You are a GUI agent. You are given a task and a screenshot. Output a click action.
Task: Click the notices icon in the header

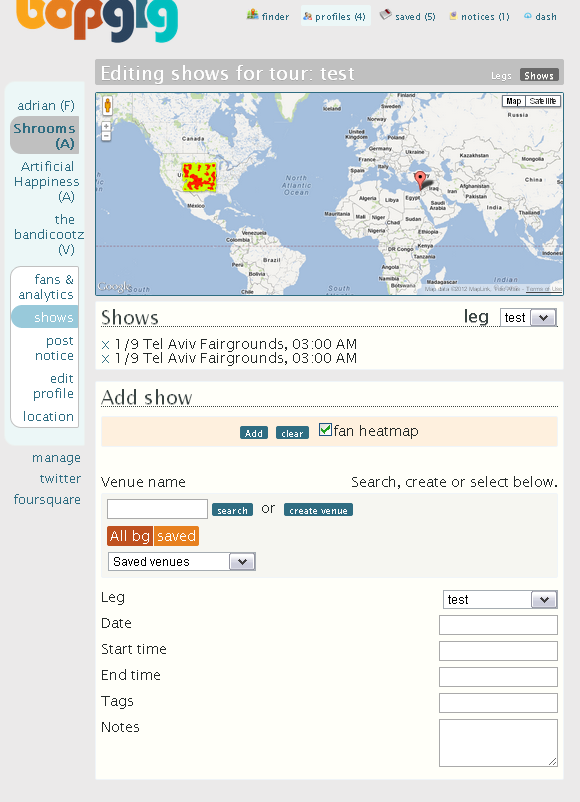tap(453, 16)
